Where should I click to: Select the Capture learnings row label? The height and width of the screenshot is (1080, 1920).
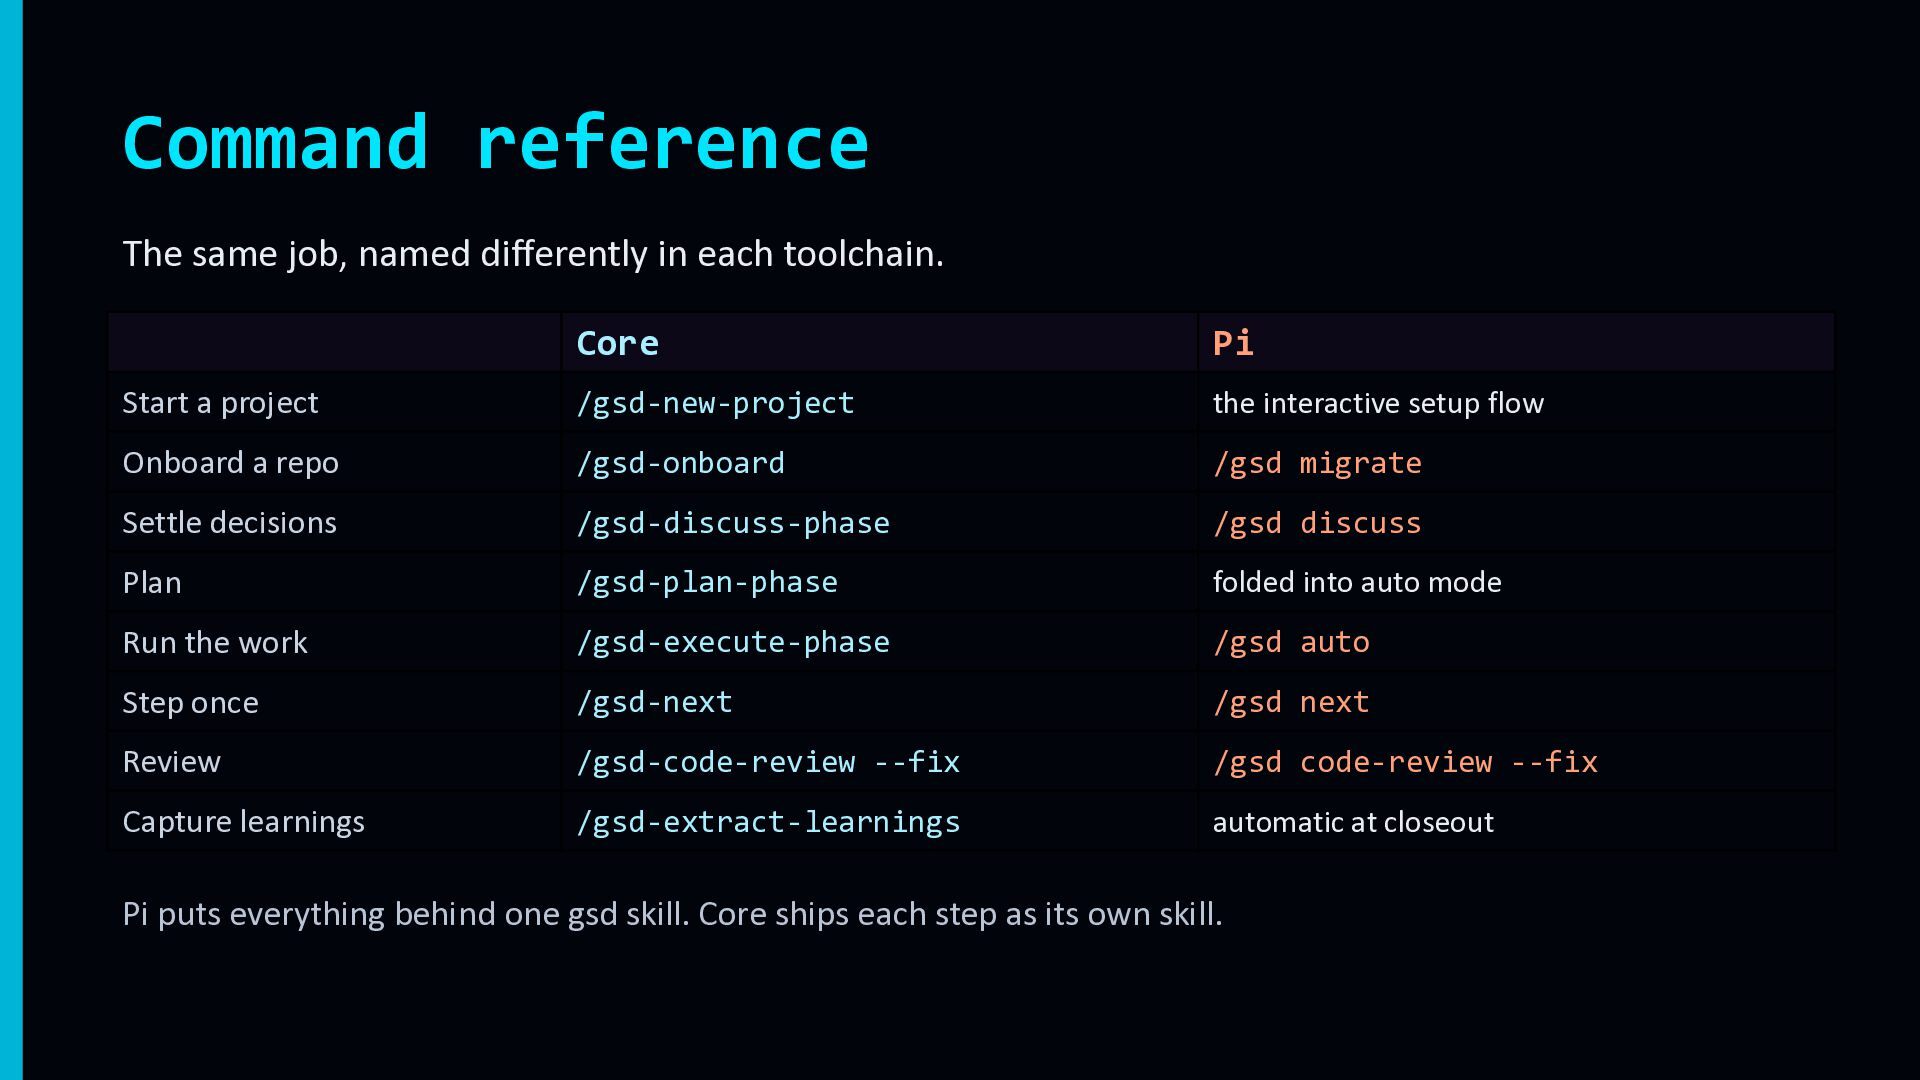point(243,822)
